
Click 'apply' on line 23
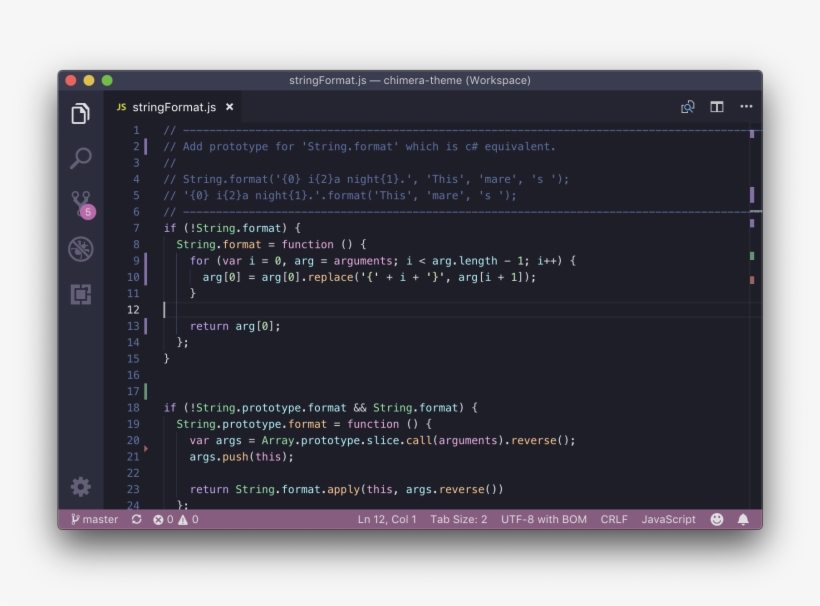(x=343, y=489)
